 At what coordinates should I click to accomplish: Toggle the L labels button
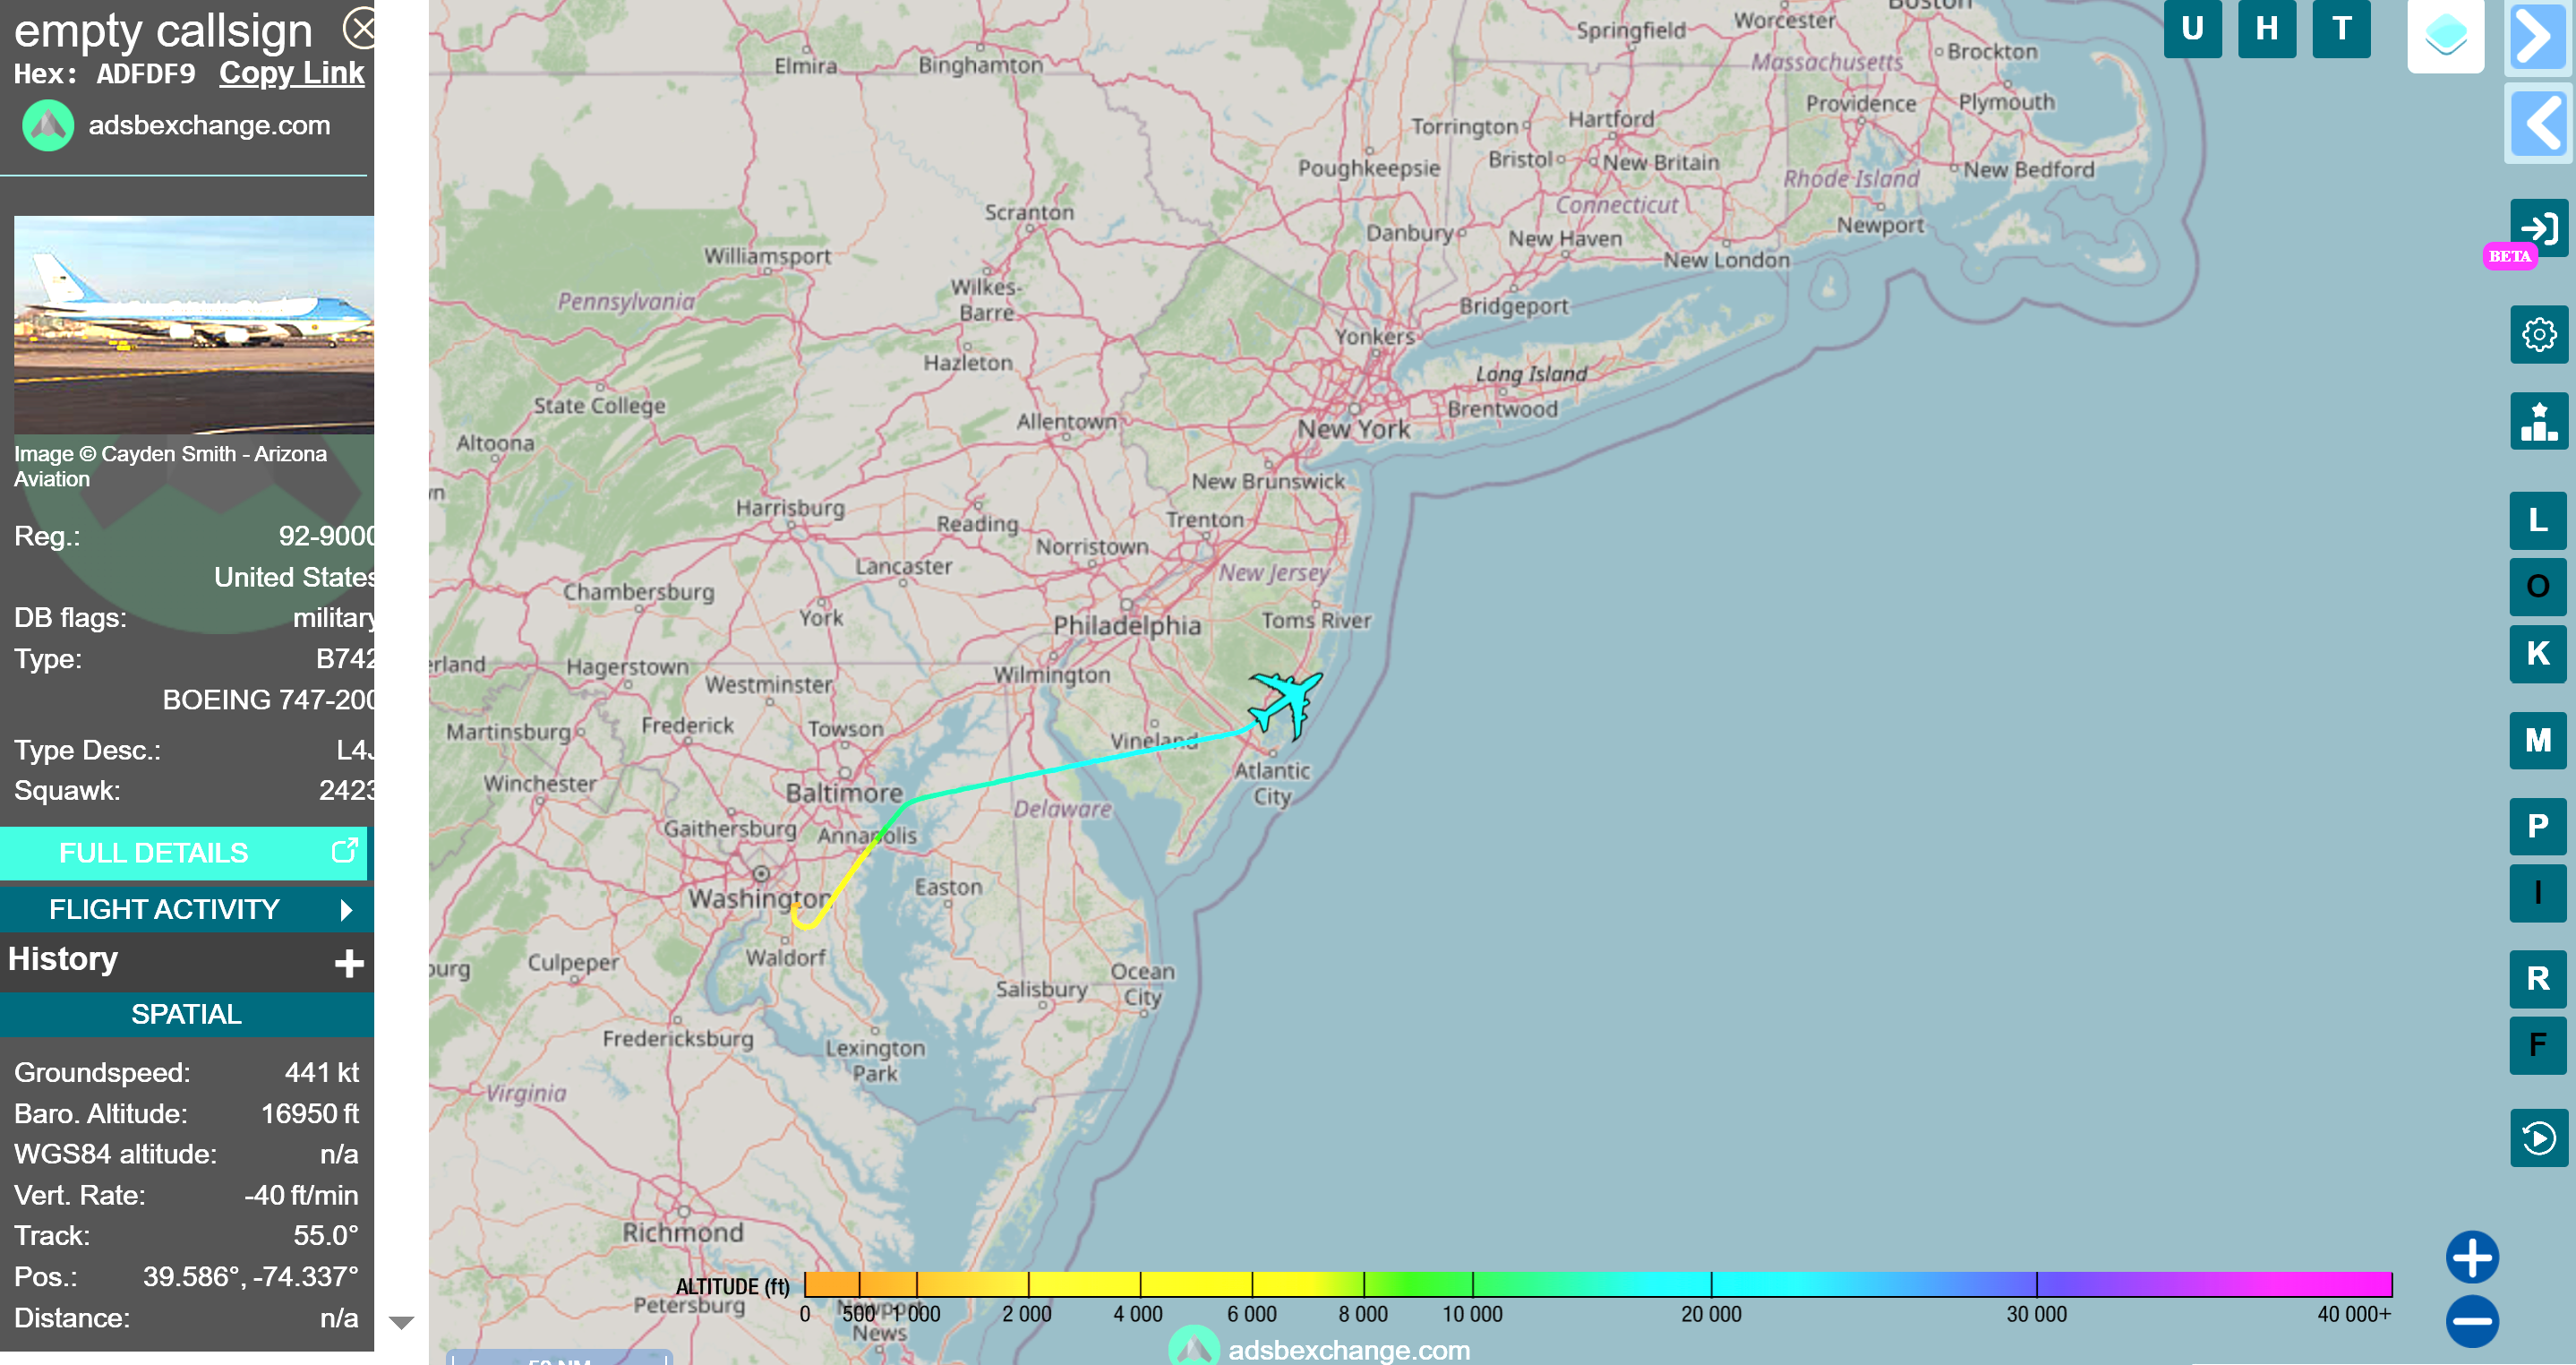pos(2537,520)
